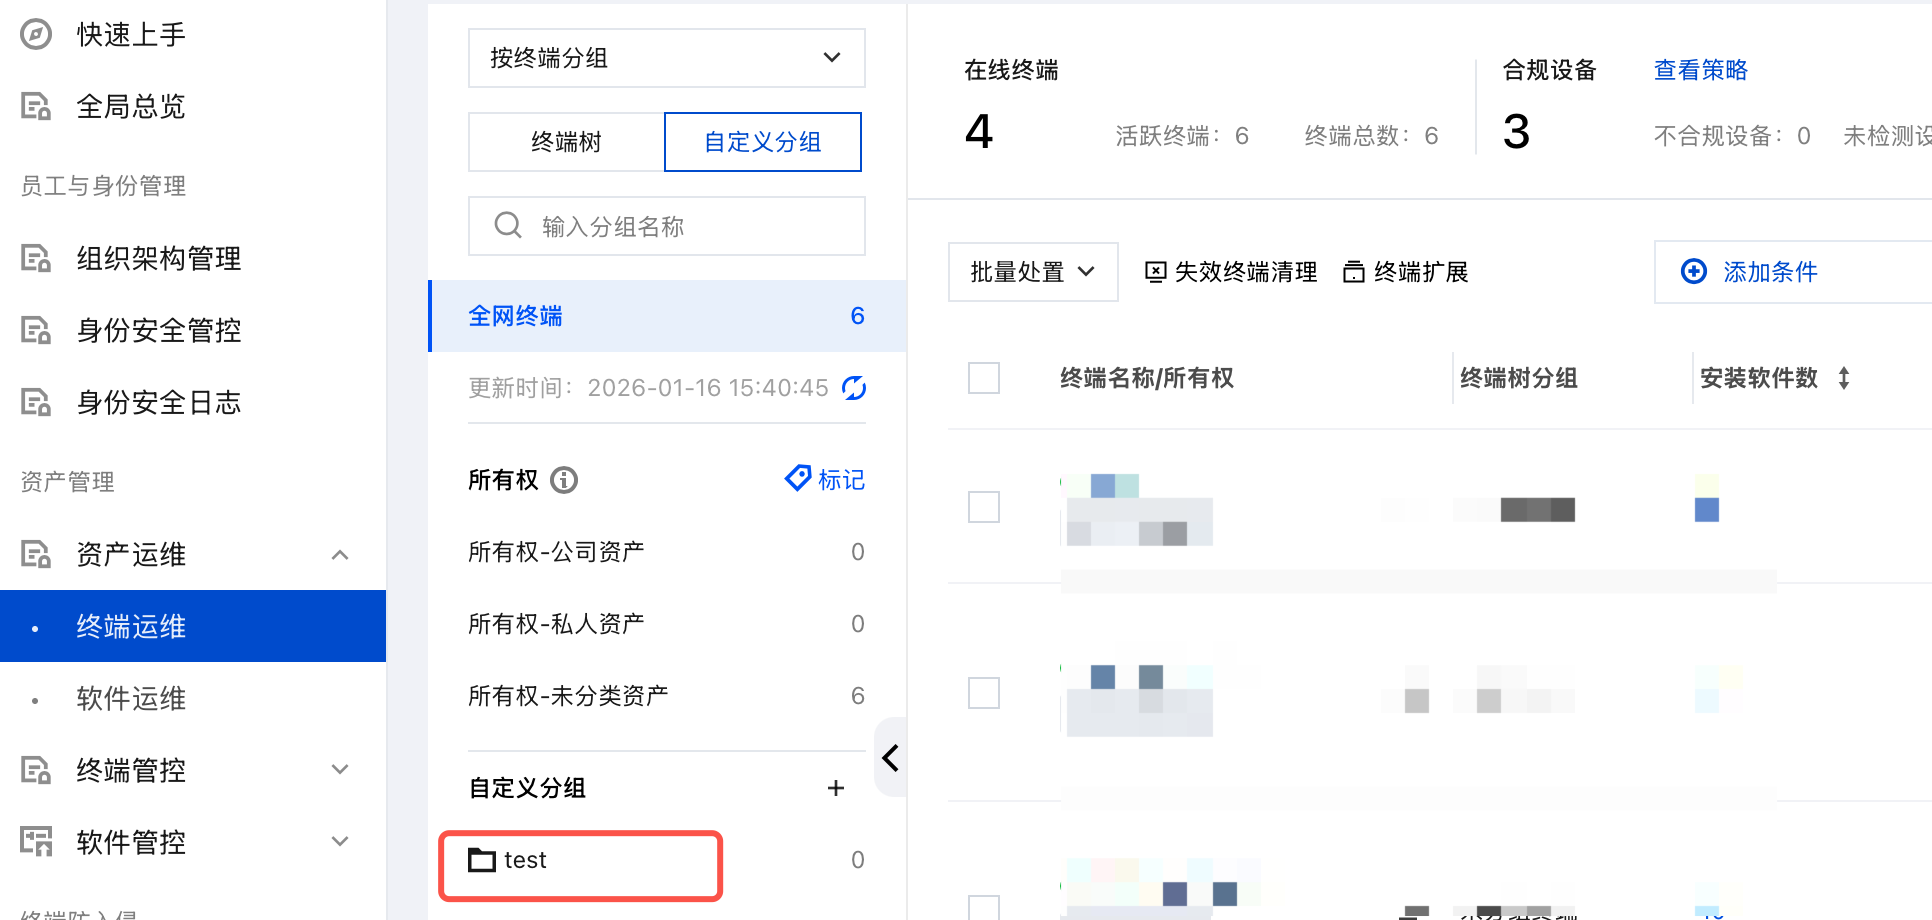The width and height of the screenshot is (1932, 920).
Task: Open 失效终端清理
Action: pos(1231,272)
